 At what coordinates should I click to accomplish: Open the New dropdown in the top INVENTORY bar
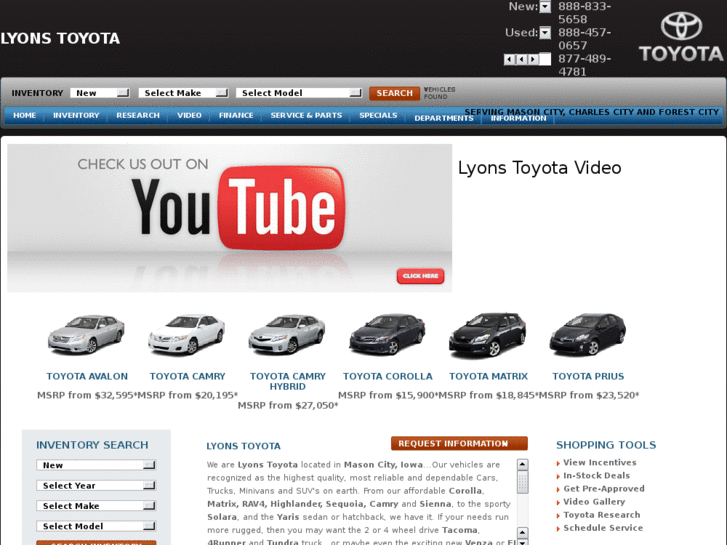pos(100,93)
